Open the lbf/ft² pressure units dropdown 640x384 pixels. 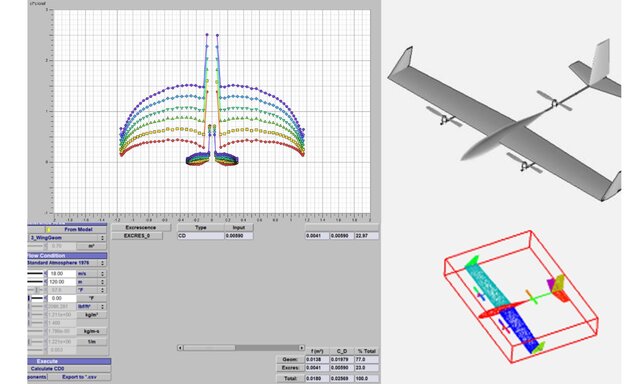tap(91, 306)
